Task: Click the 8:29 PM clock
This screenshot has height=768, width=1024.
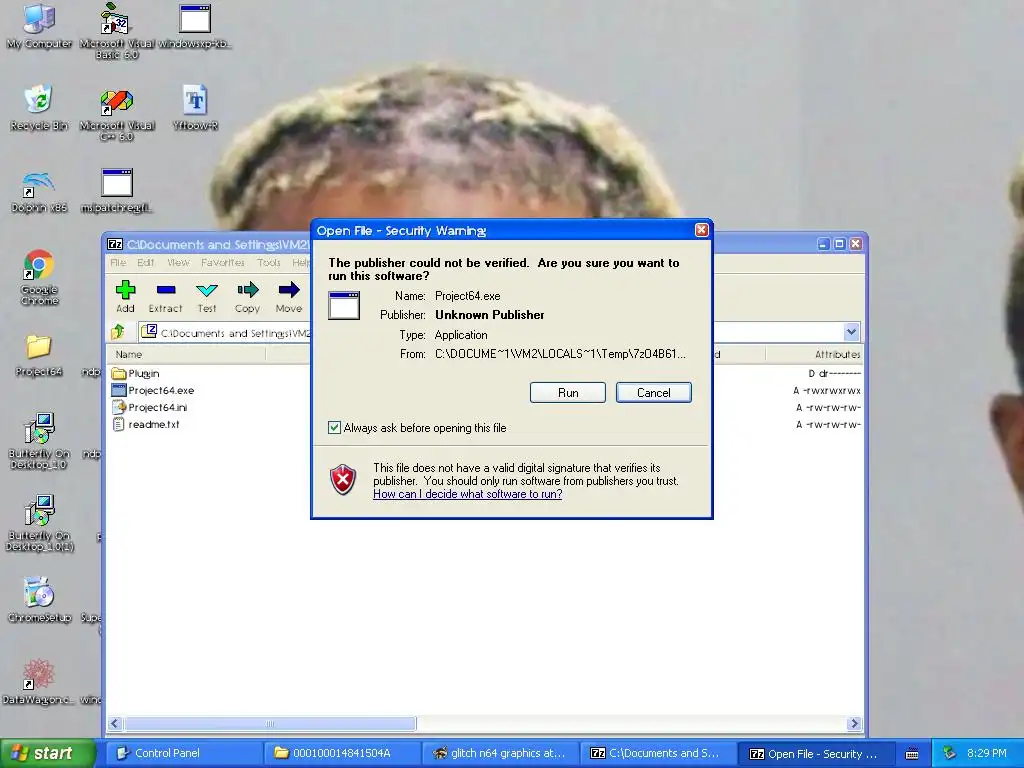Action: click(987, 753)
